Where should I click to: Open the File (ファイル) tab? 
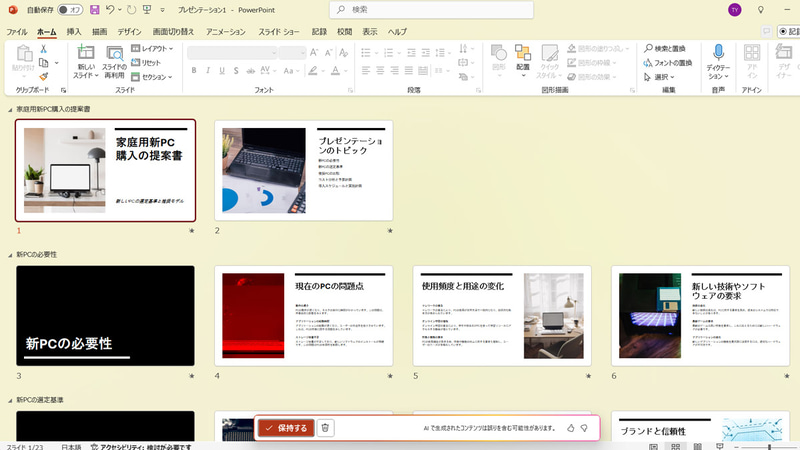pyautogui.click(x=16, y=32)
